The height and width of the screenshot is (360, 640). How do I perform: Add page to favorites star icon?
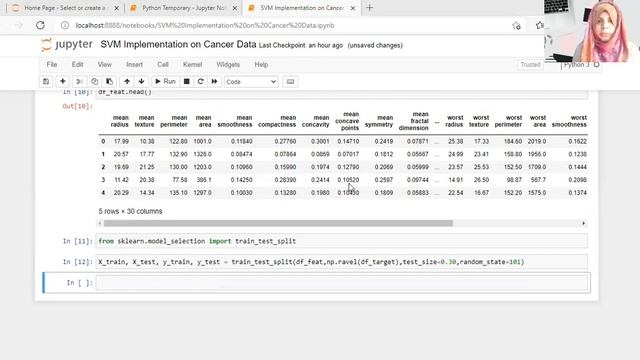(x=516, y=25)
